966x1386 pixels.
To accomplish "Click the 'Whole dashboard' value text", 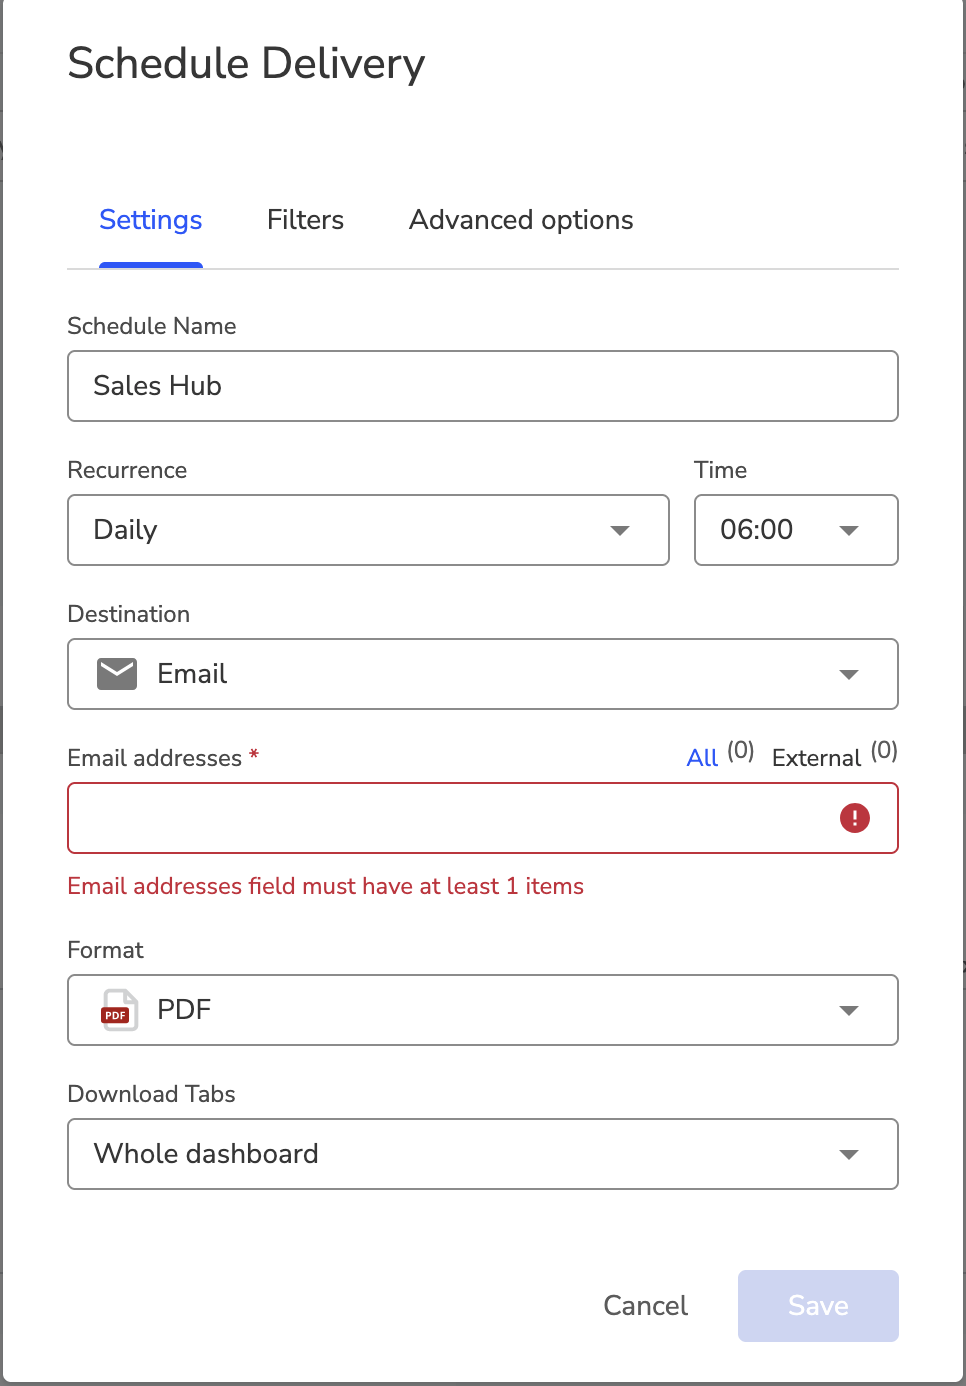I will [x=206, y=1154].
